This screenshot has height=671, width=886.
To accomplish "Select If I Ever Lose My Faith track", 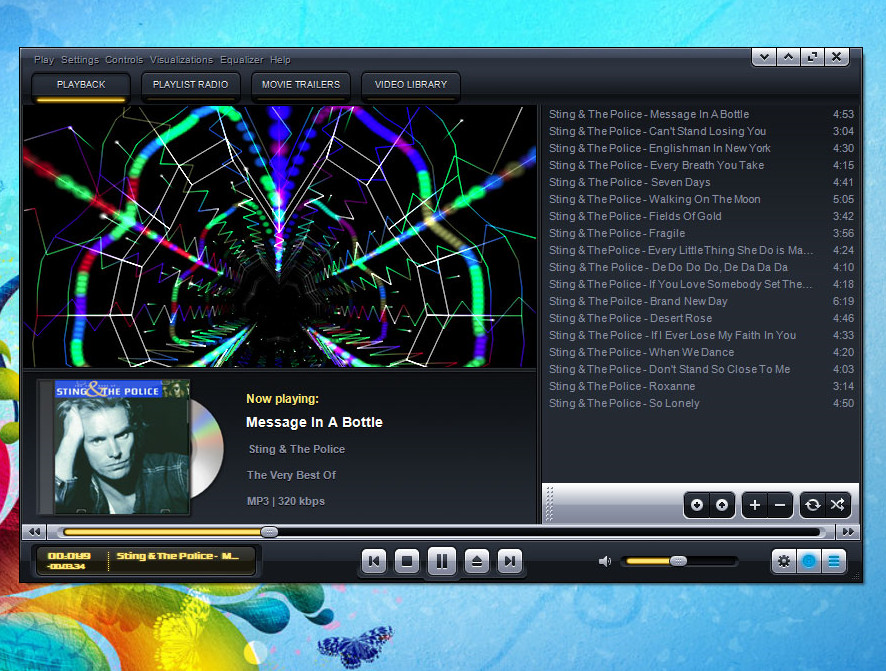I will click(x=701, y=335).
